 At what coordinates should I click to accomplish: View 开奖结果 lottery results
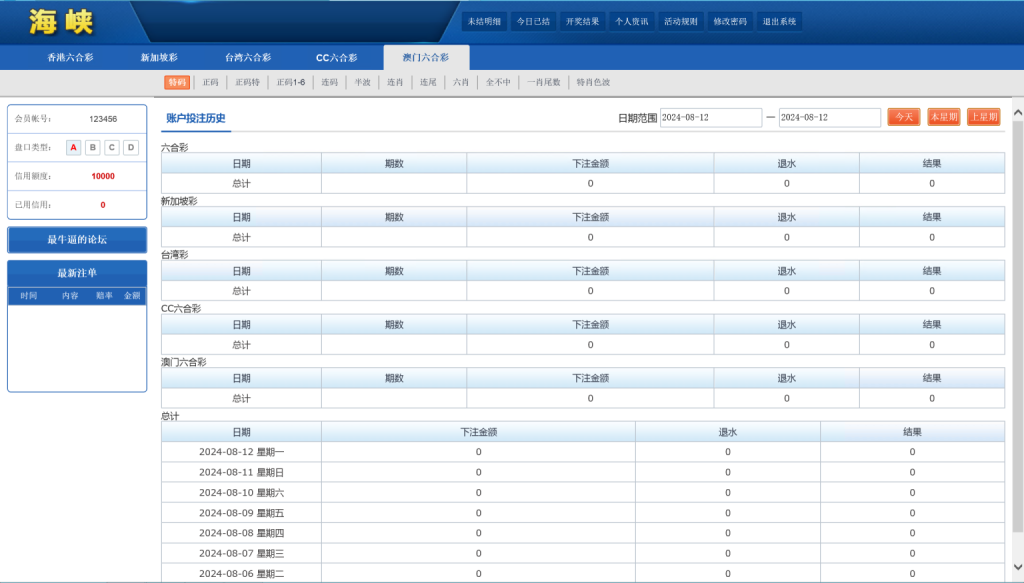[584, 20]
